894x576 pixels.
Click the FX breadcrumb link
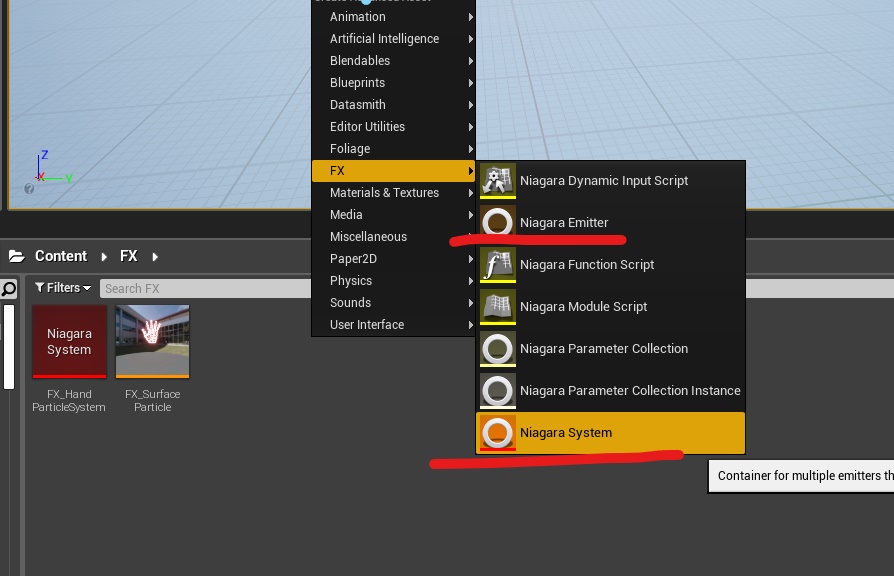click(129, 256)
